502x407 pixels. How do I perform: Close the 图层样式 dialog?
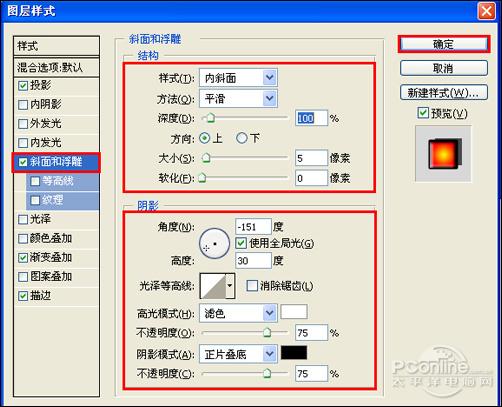[487, 12]
